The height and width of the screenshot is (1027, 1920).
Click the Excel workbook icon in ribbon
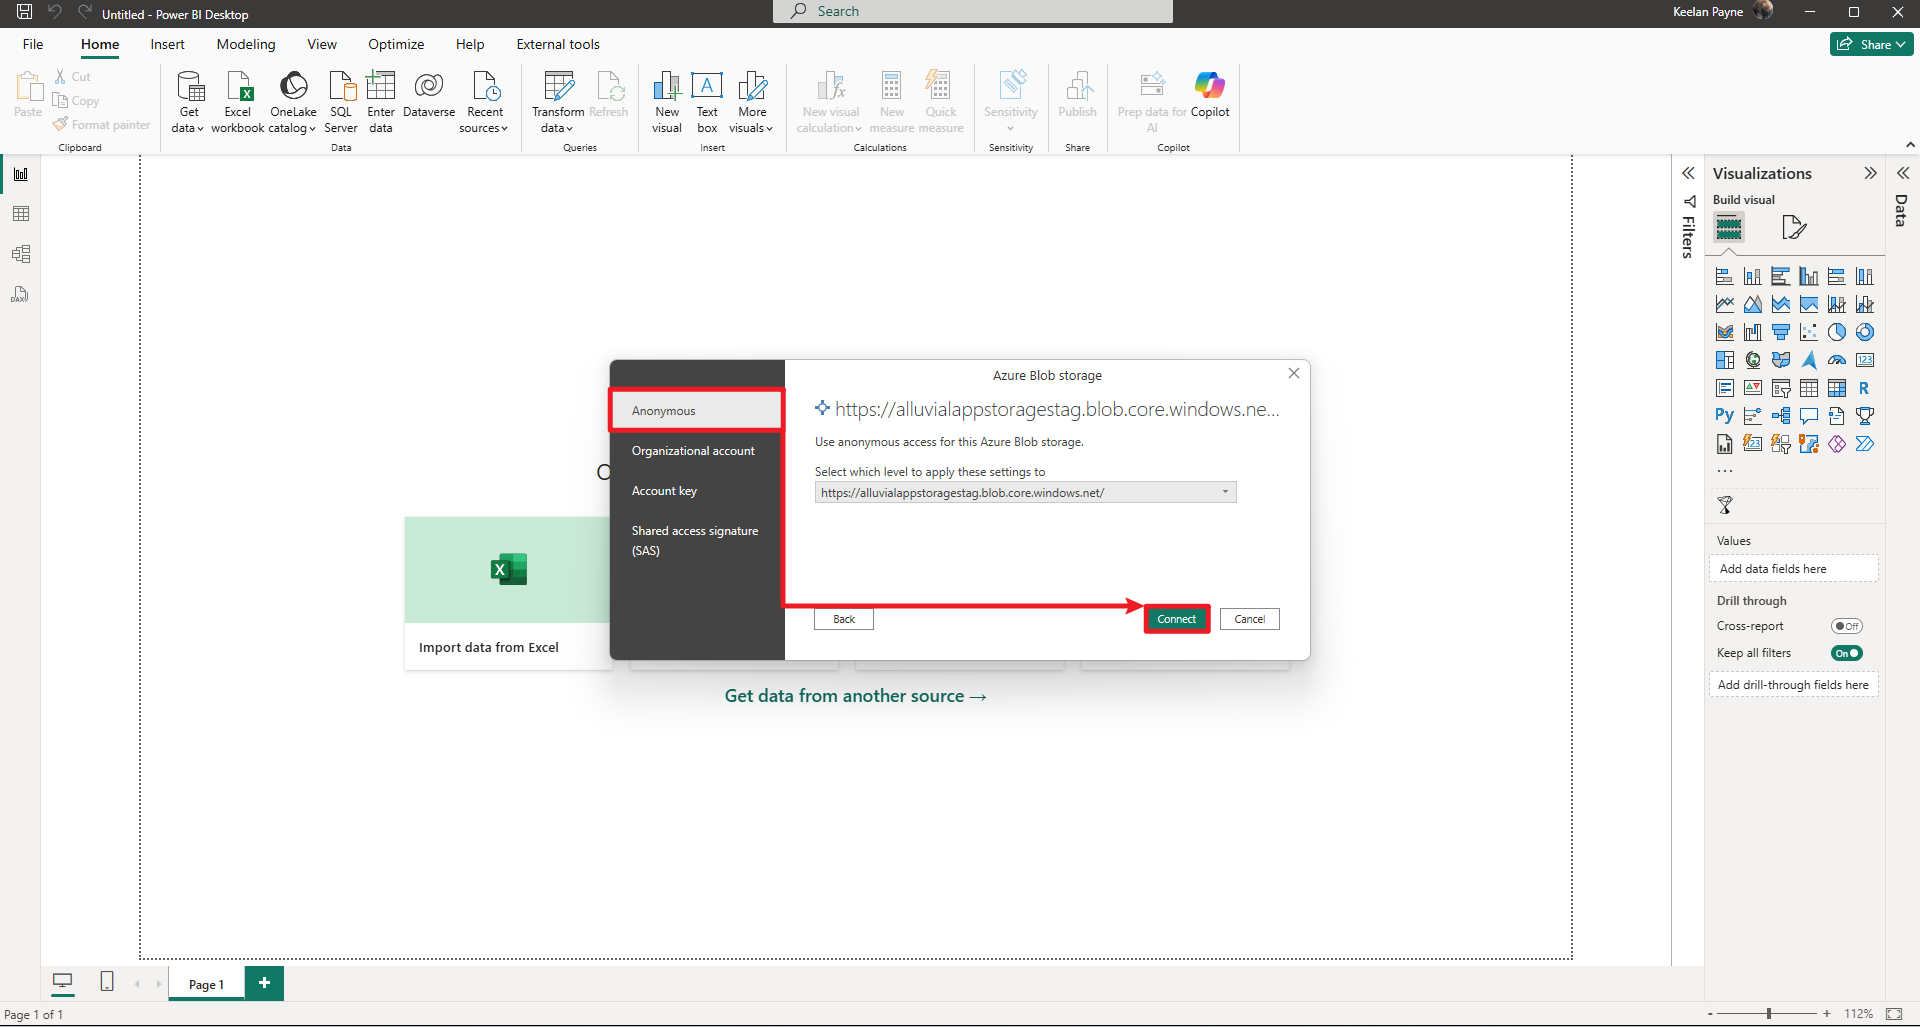coord(238,88)
